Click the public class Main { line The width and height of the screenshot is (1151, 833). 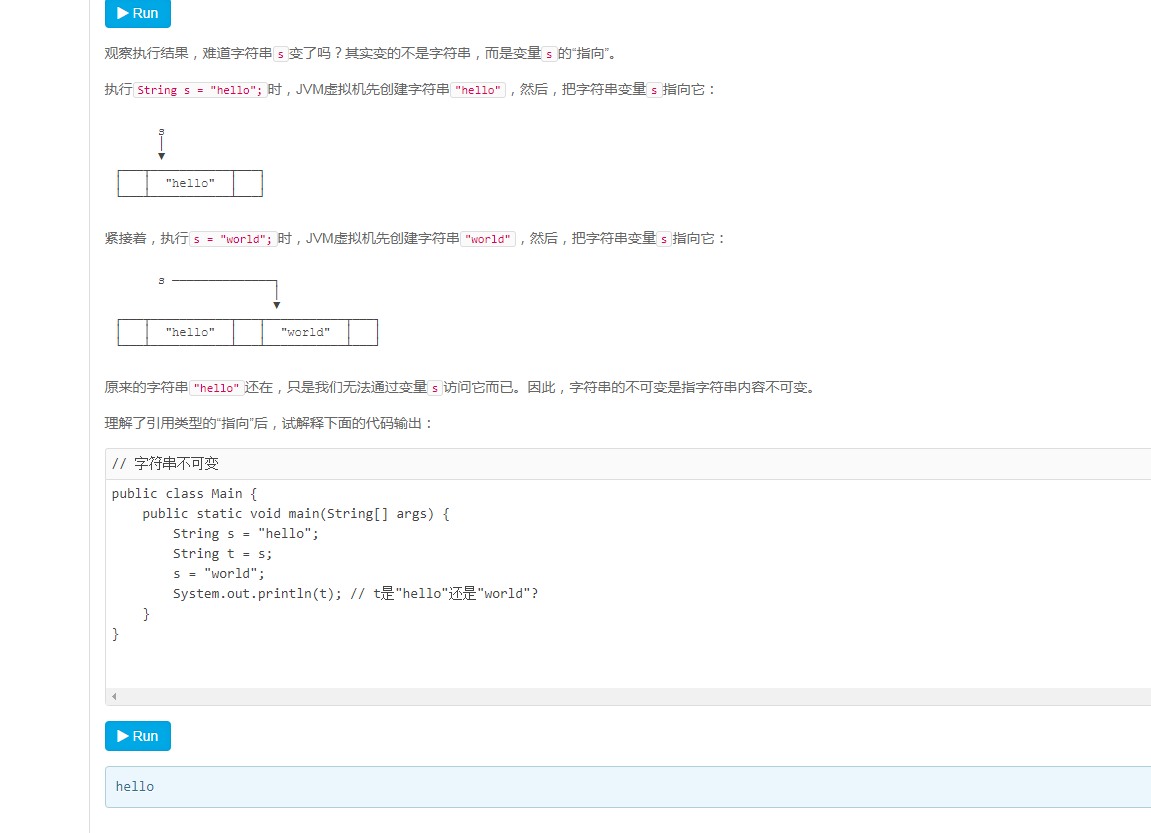pos(184,493)
